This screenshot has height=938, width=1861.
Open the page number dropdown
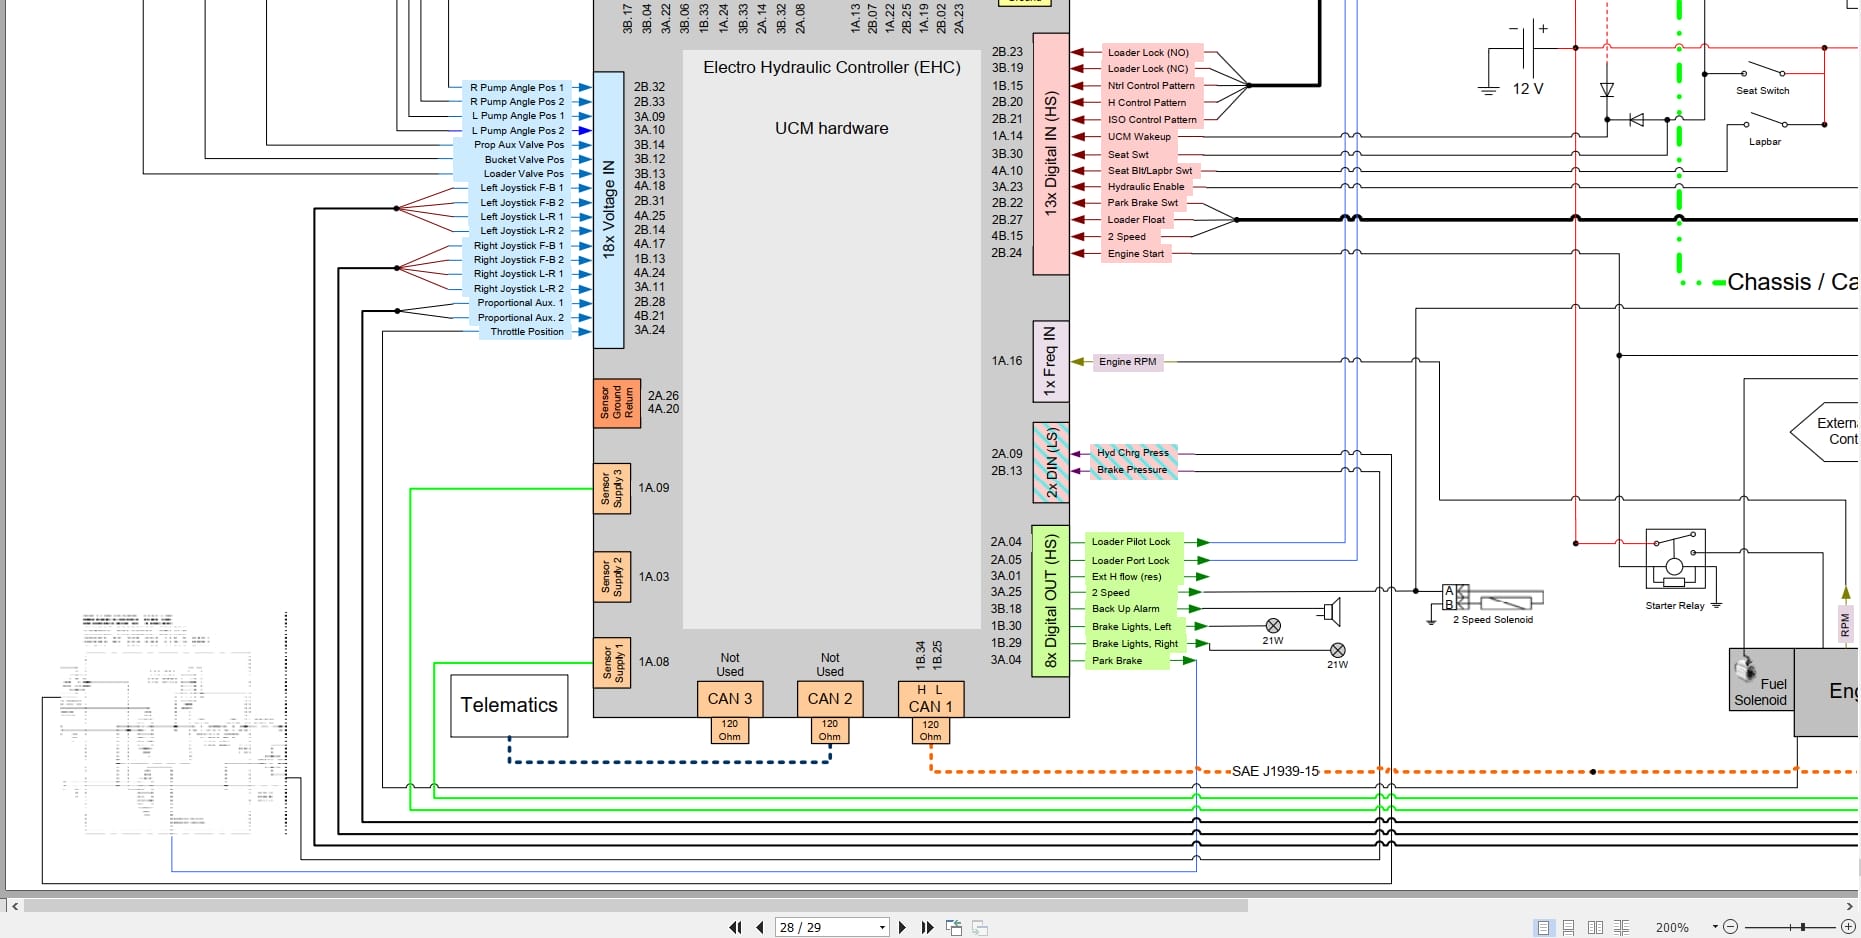(x=882, y=927)
